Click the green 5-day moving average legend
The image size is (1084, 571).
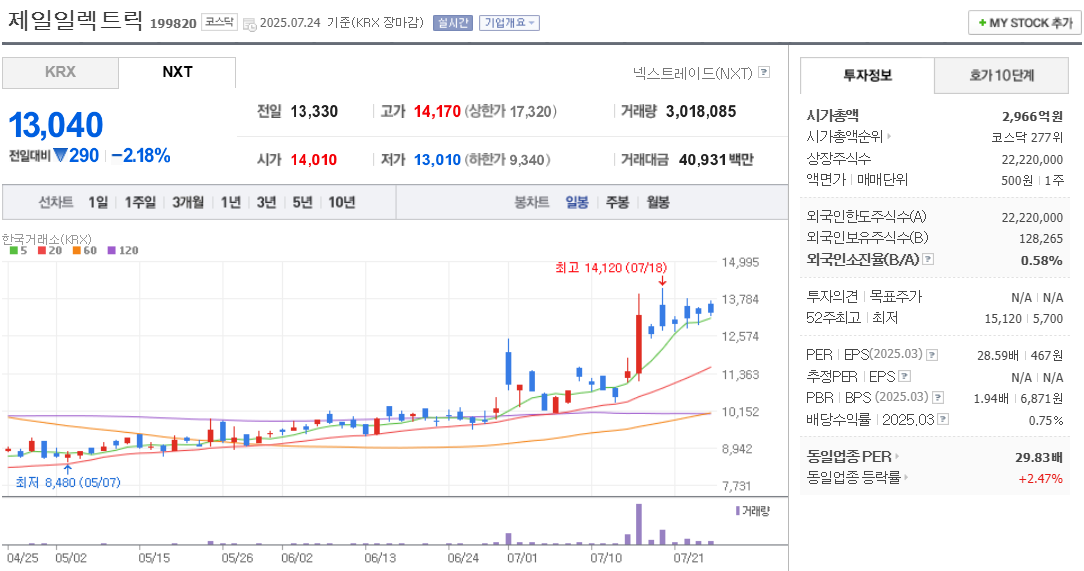19,250
